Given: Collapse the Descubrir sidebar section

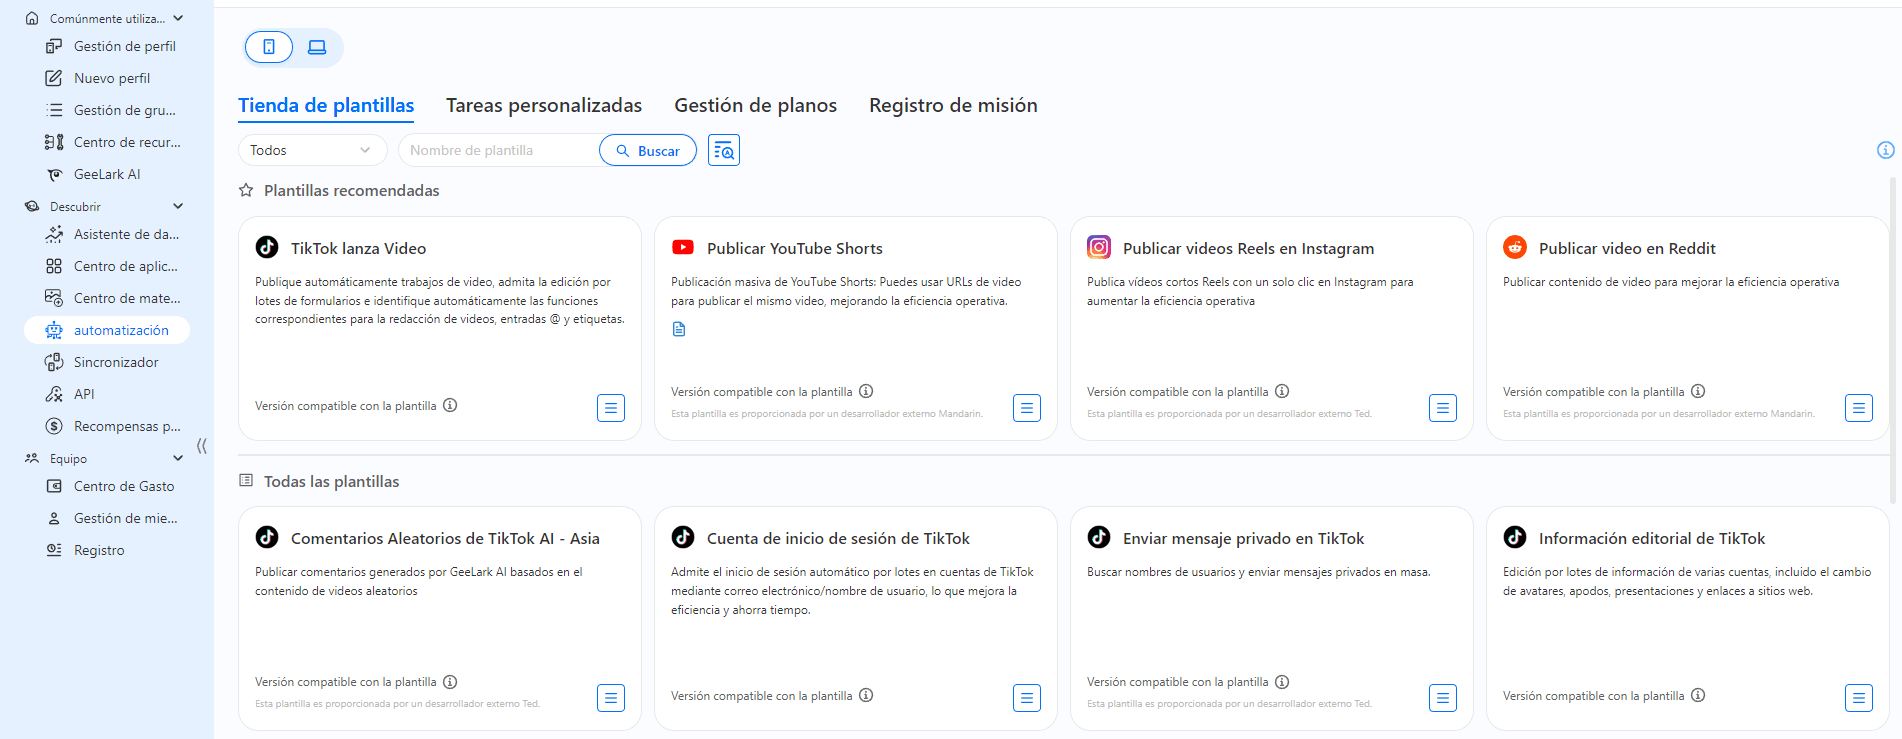Looking at the screenshot, I should click(178, 206).
